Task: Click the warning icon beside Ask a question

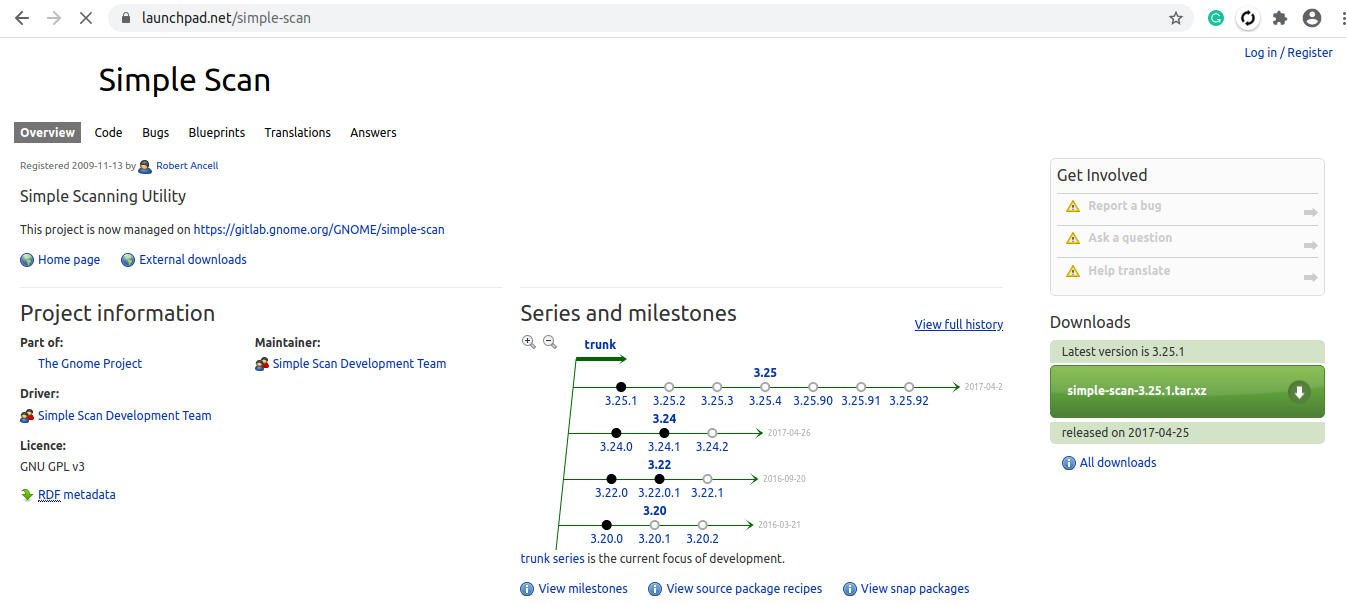Action: (x=1073, y=238)
